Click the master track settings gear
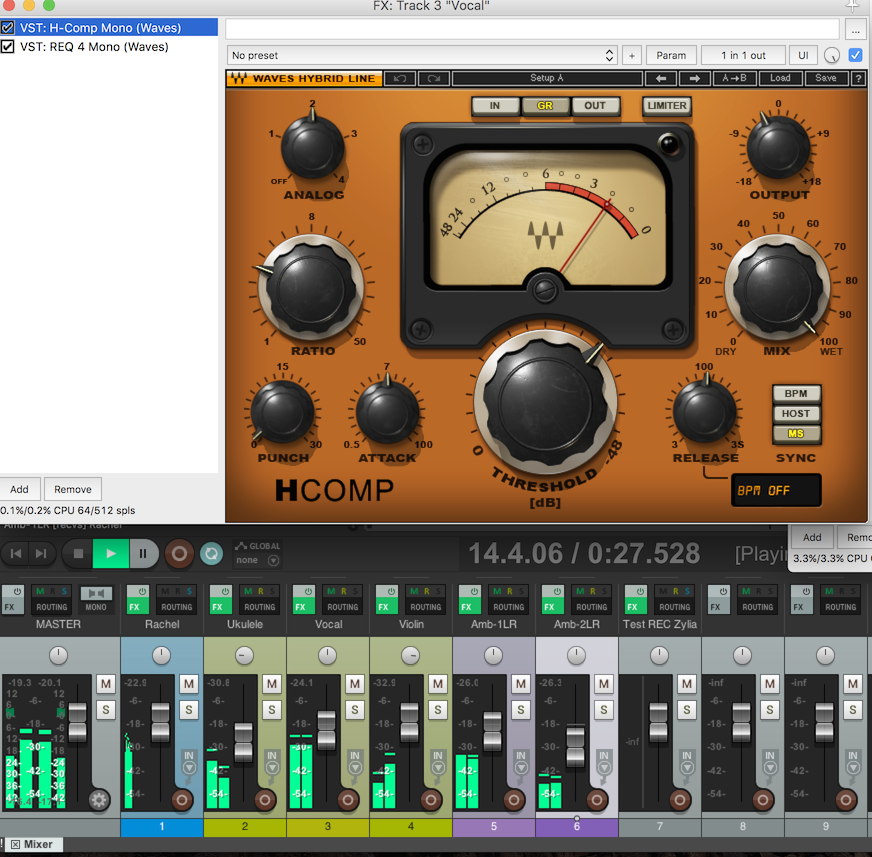 click(x=99, y=800)
